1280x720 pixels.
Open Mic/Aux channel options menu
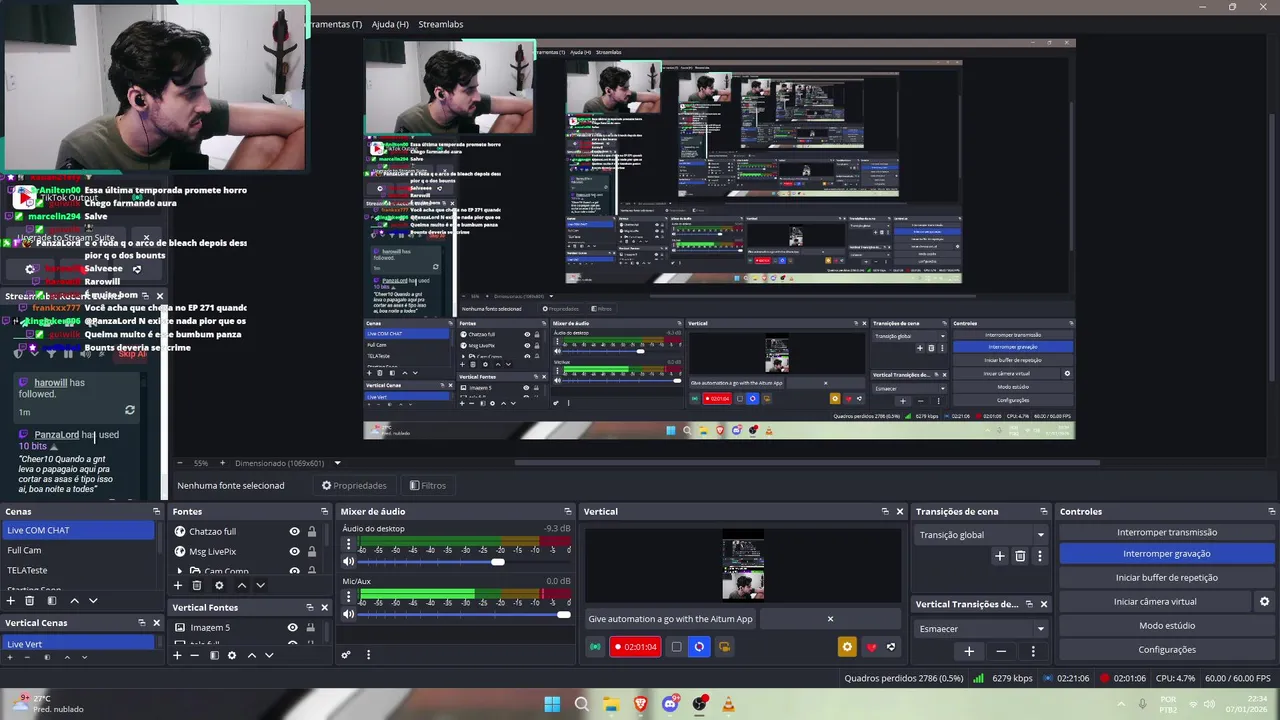tap(348, 598)
